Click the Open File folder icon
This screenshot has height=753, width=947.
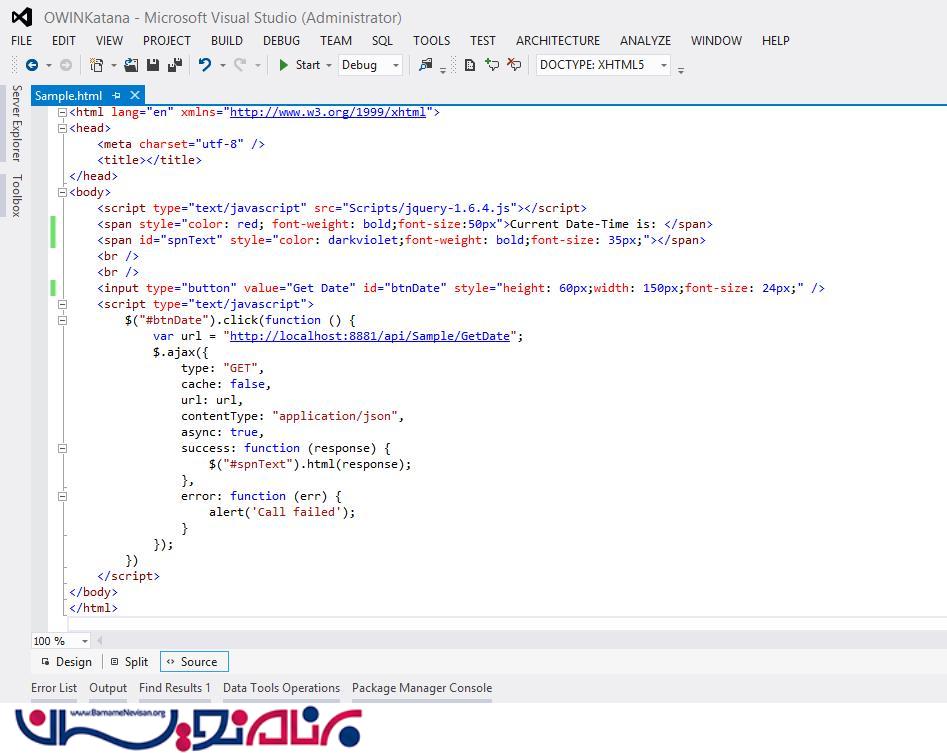click(131, 65)
